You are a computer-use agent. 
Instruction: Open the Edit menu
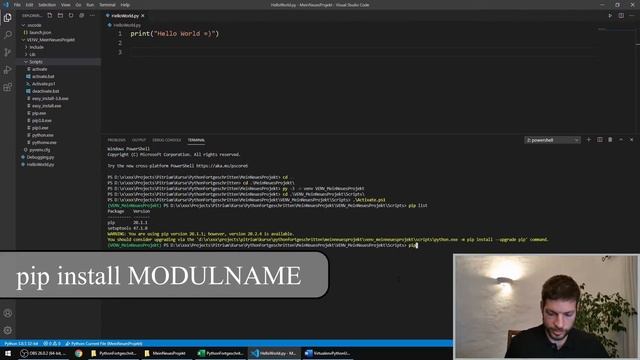29,5
